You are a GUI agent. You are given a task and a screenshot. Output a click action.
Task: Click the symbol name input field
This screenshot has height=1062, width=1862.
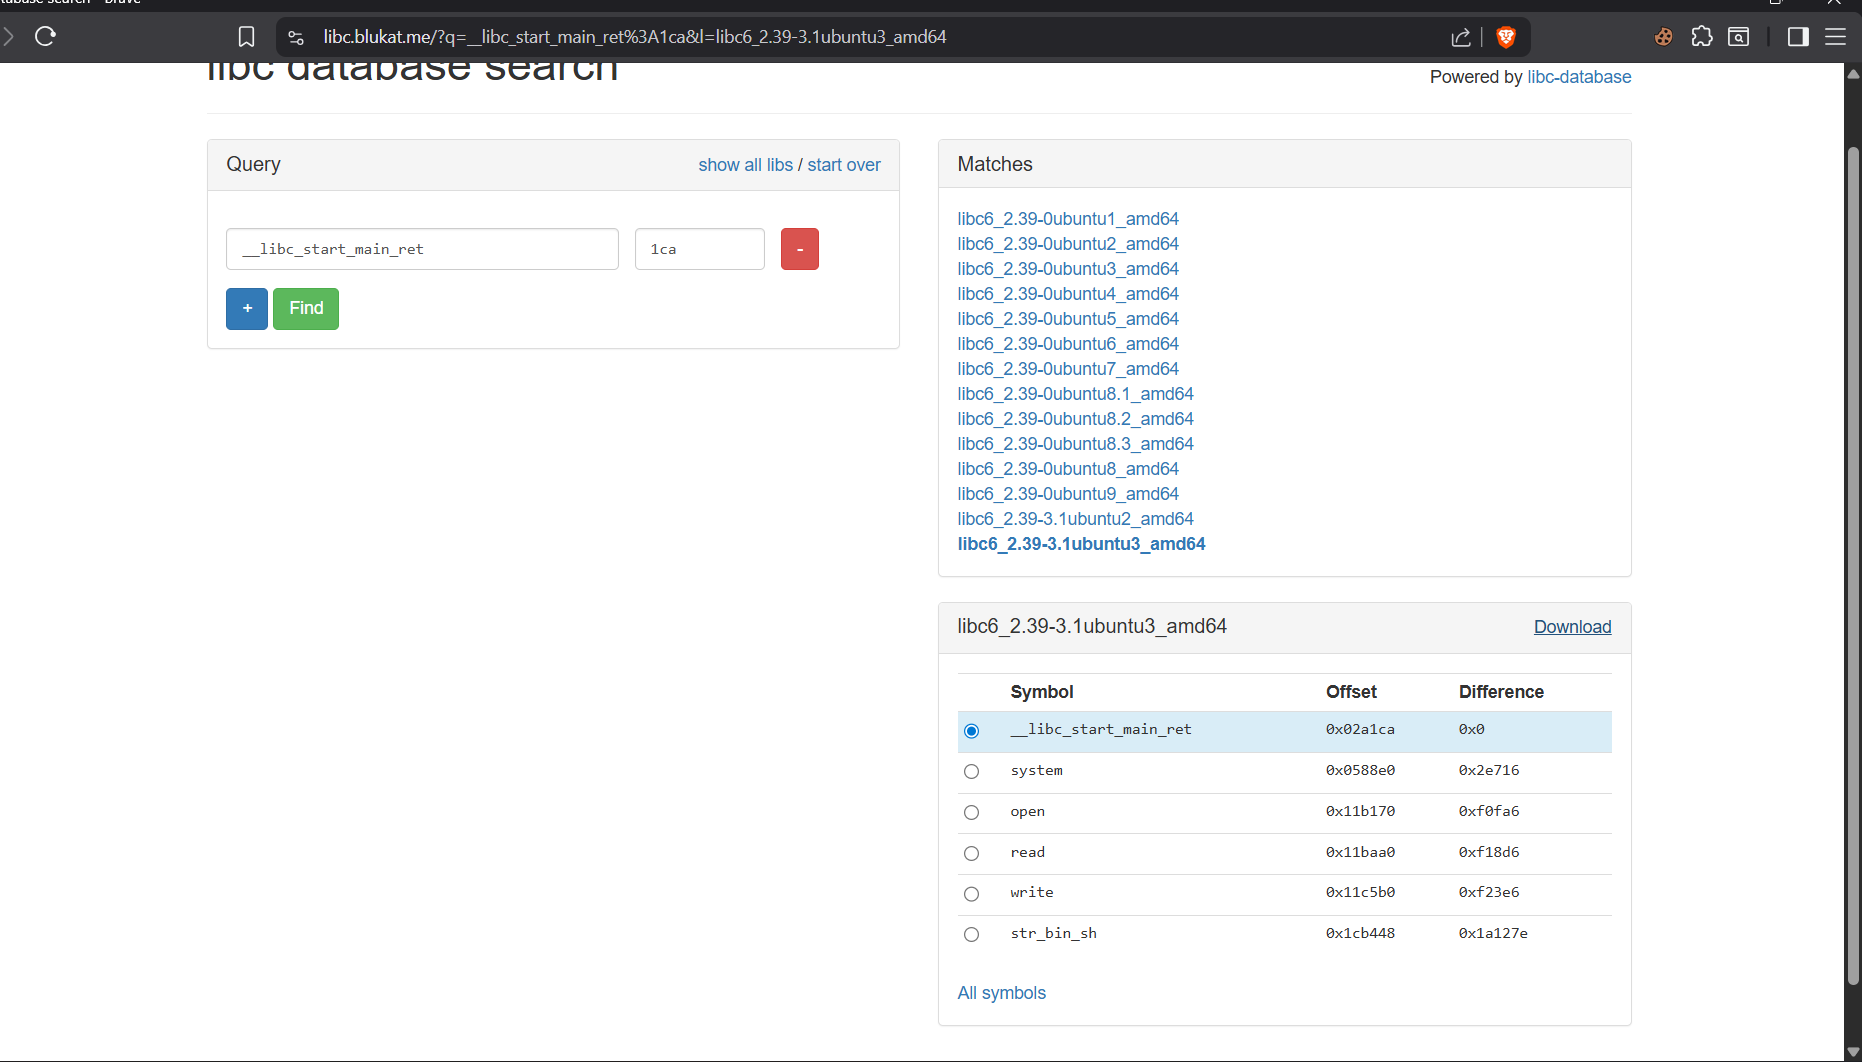click(x=422, y=249)
